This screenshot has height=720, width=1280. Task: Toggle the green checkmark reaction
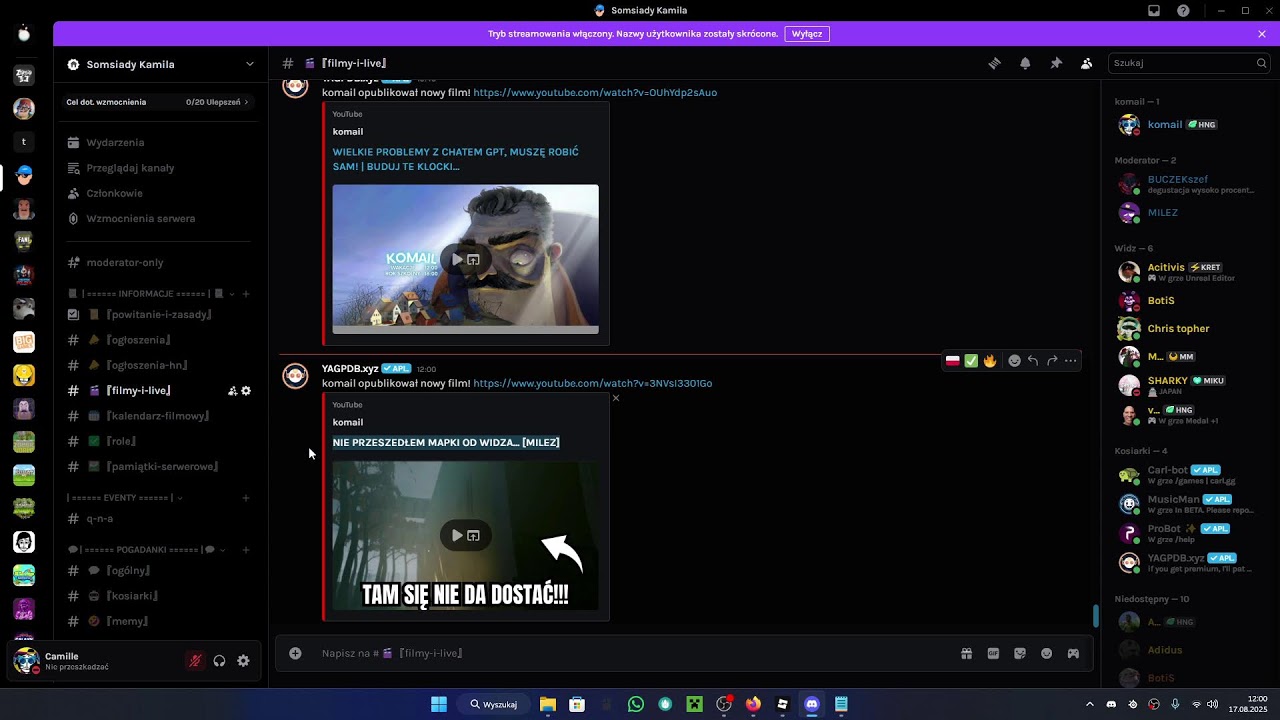click(971, 361)
